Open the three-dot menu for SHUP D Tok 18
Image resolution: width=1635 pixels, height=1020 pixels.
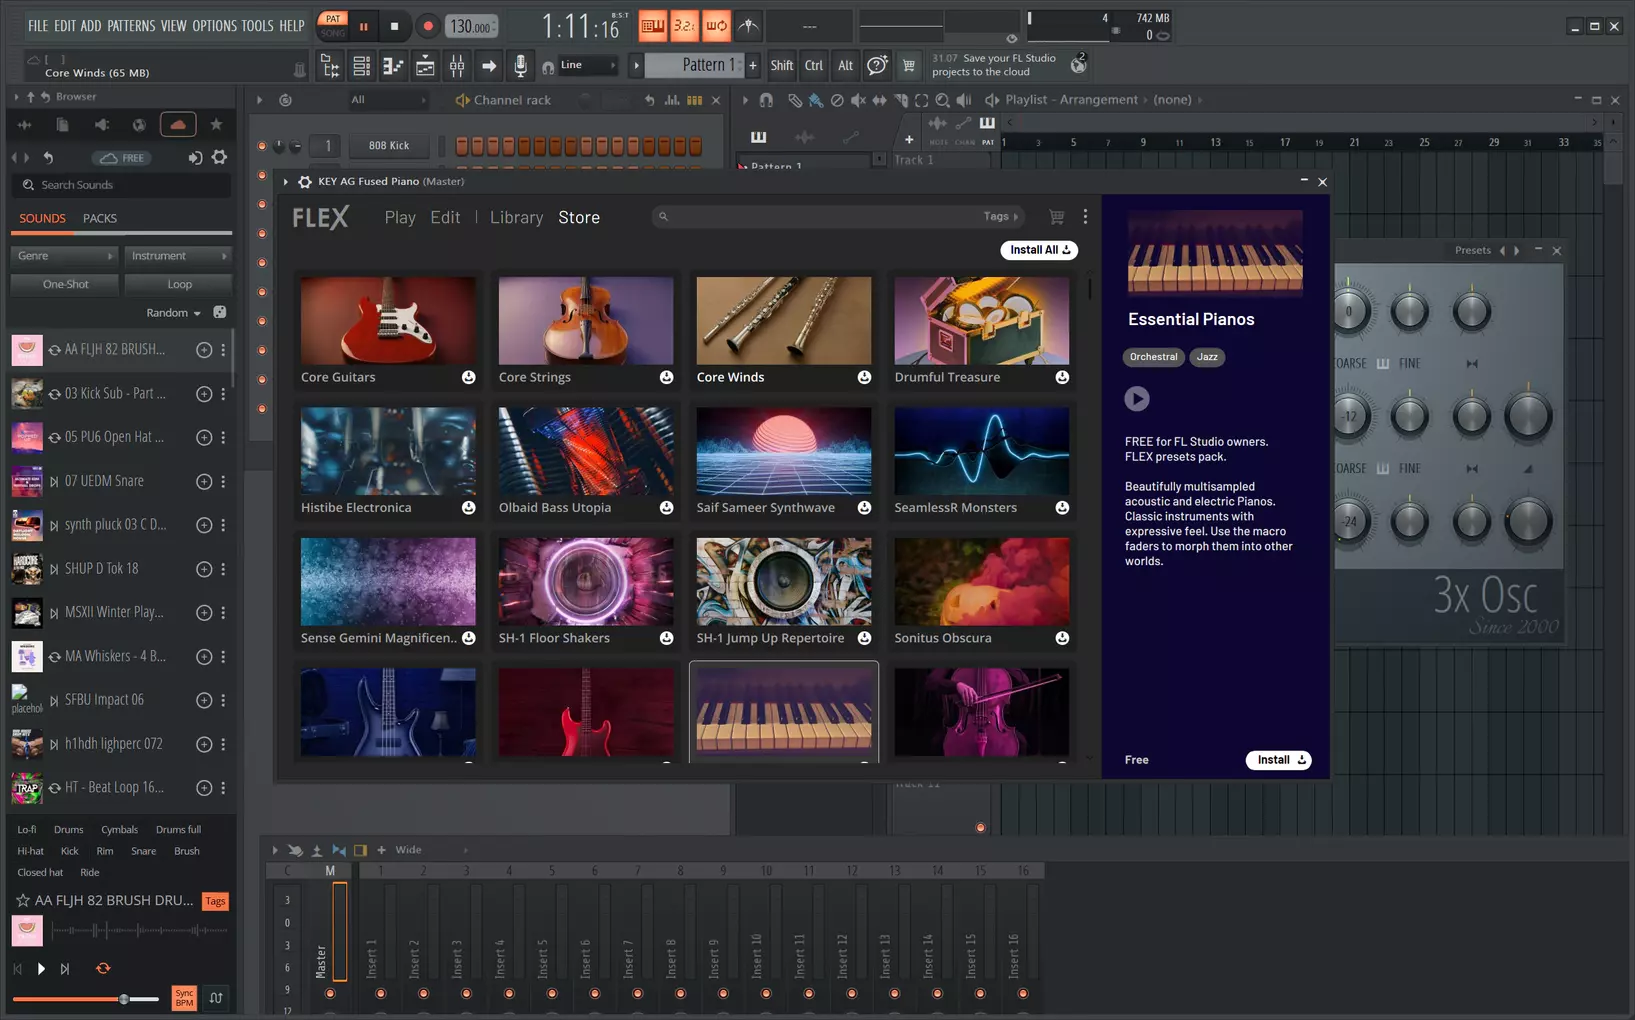click(x=223, y=569)
